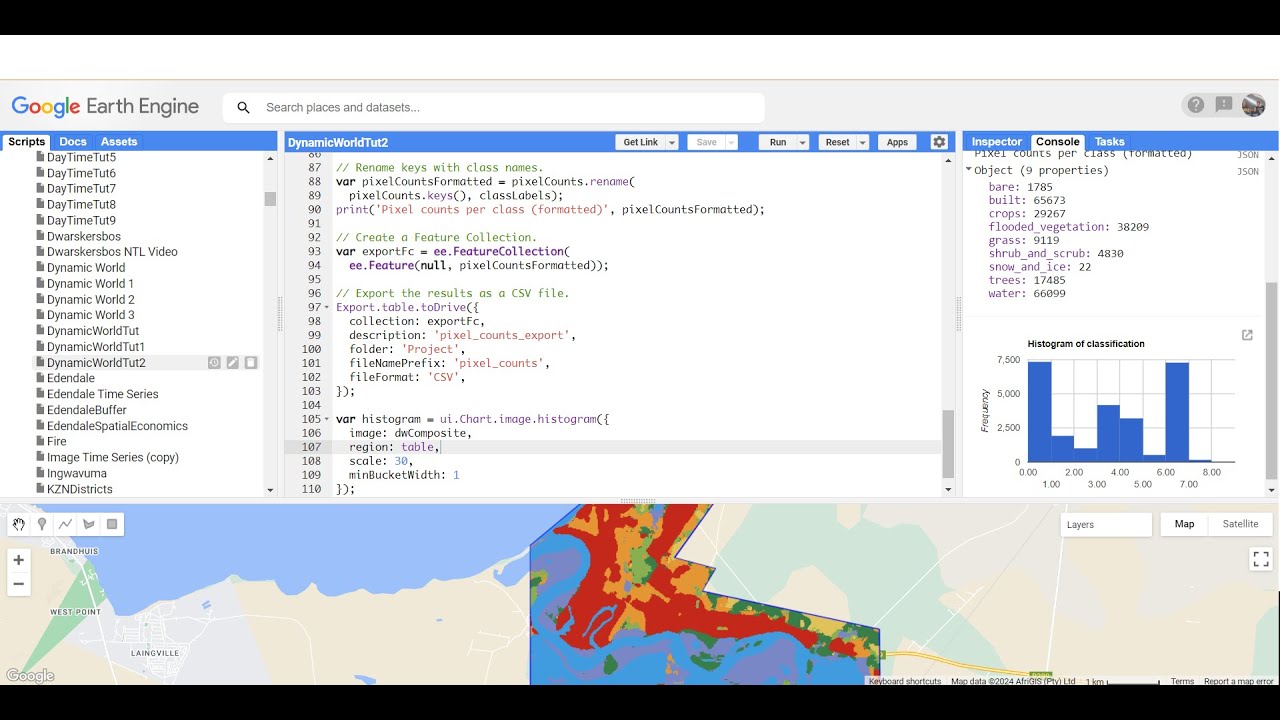Delete DynamicWorldTut2 with the trash icon
This screenshot has height=720, width=1280.
click(x=251, y=363)
